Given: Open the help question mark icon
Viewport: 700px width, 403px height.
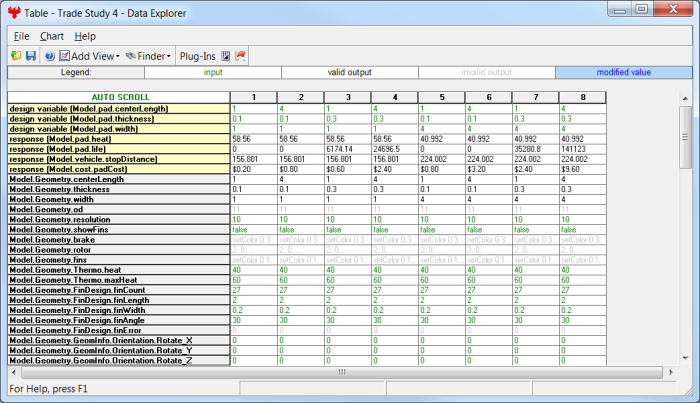Looking at the screenshot, I should pyautogui.click(x=49, y=56).
